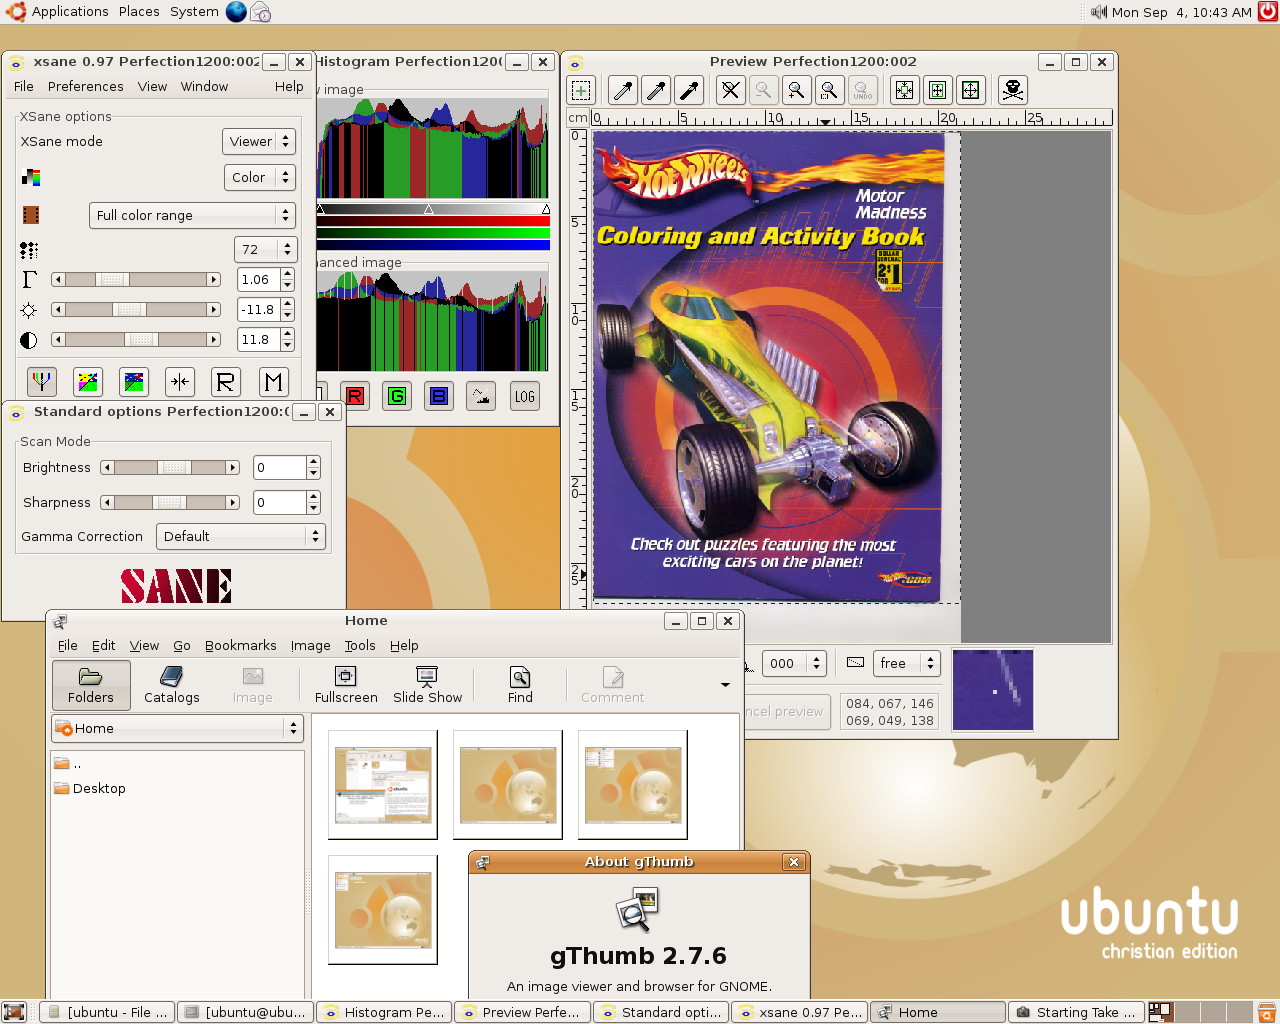Expand the gThumb toolbar overflow arrow
Viewport: 1280px width, 1024px height.
725,685
